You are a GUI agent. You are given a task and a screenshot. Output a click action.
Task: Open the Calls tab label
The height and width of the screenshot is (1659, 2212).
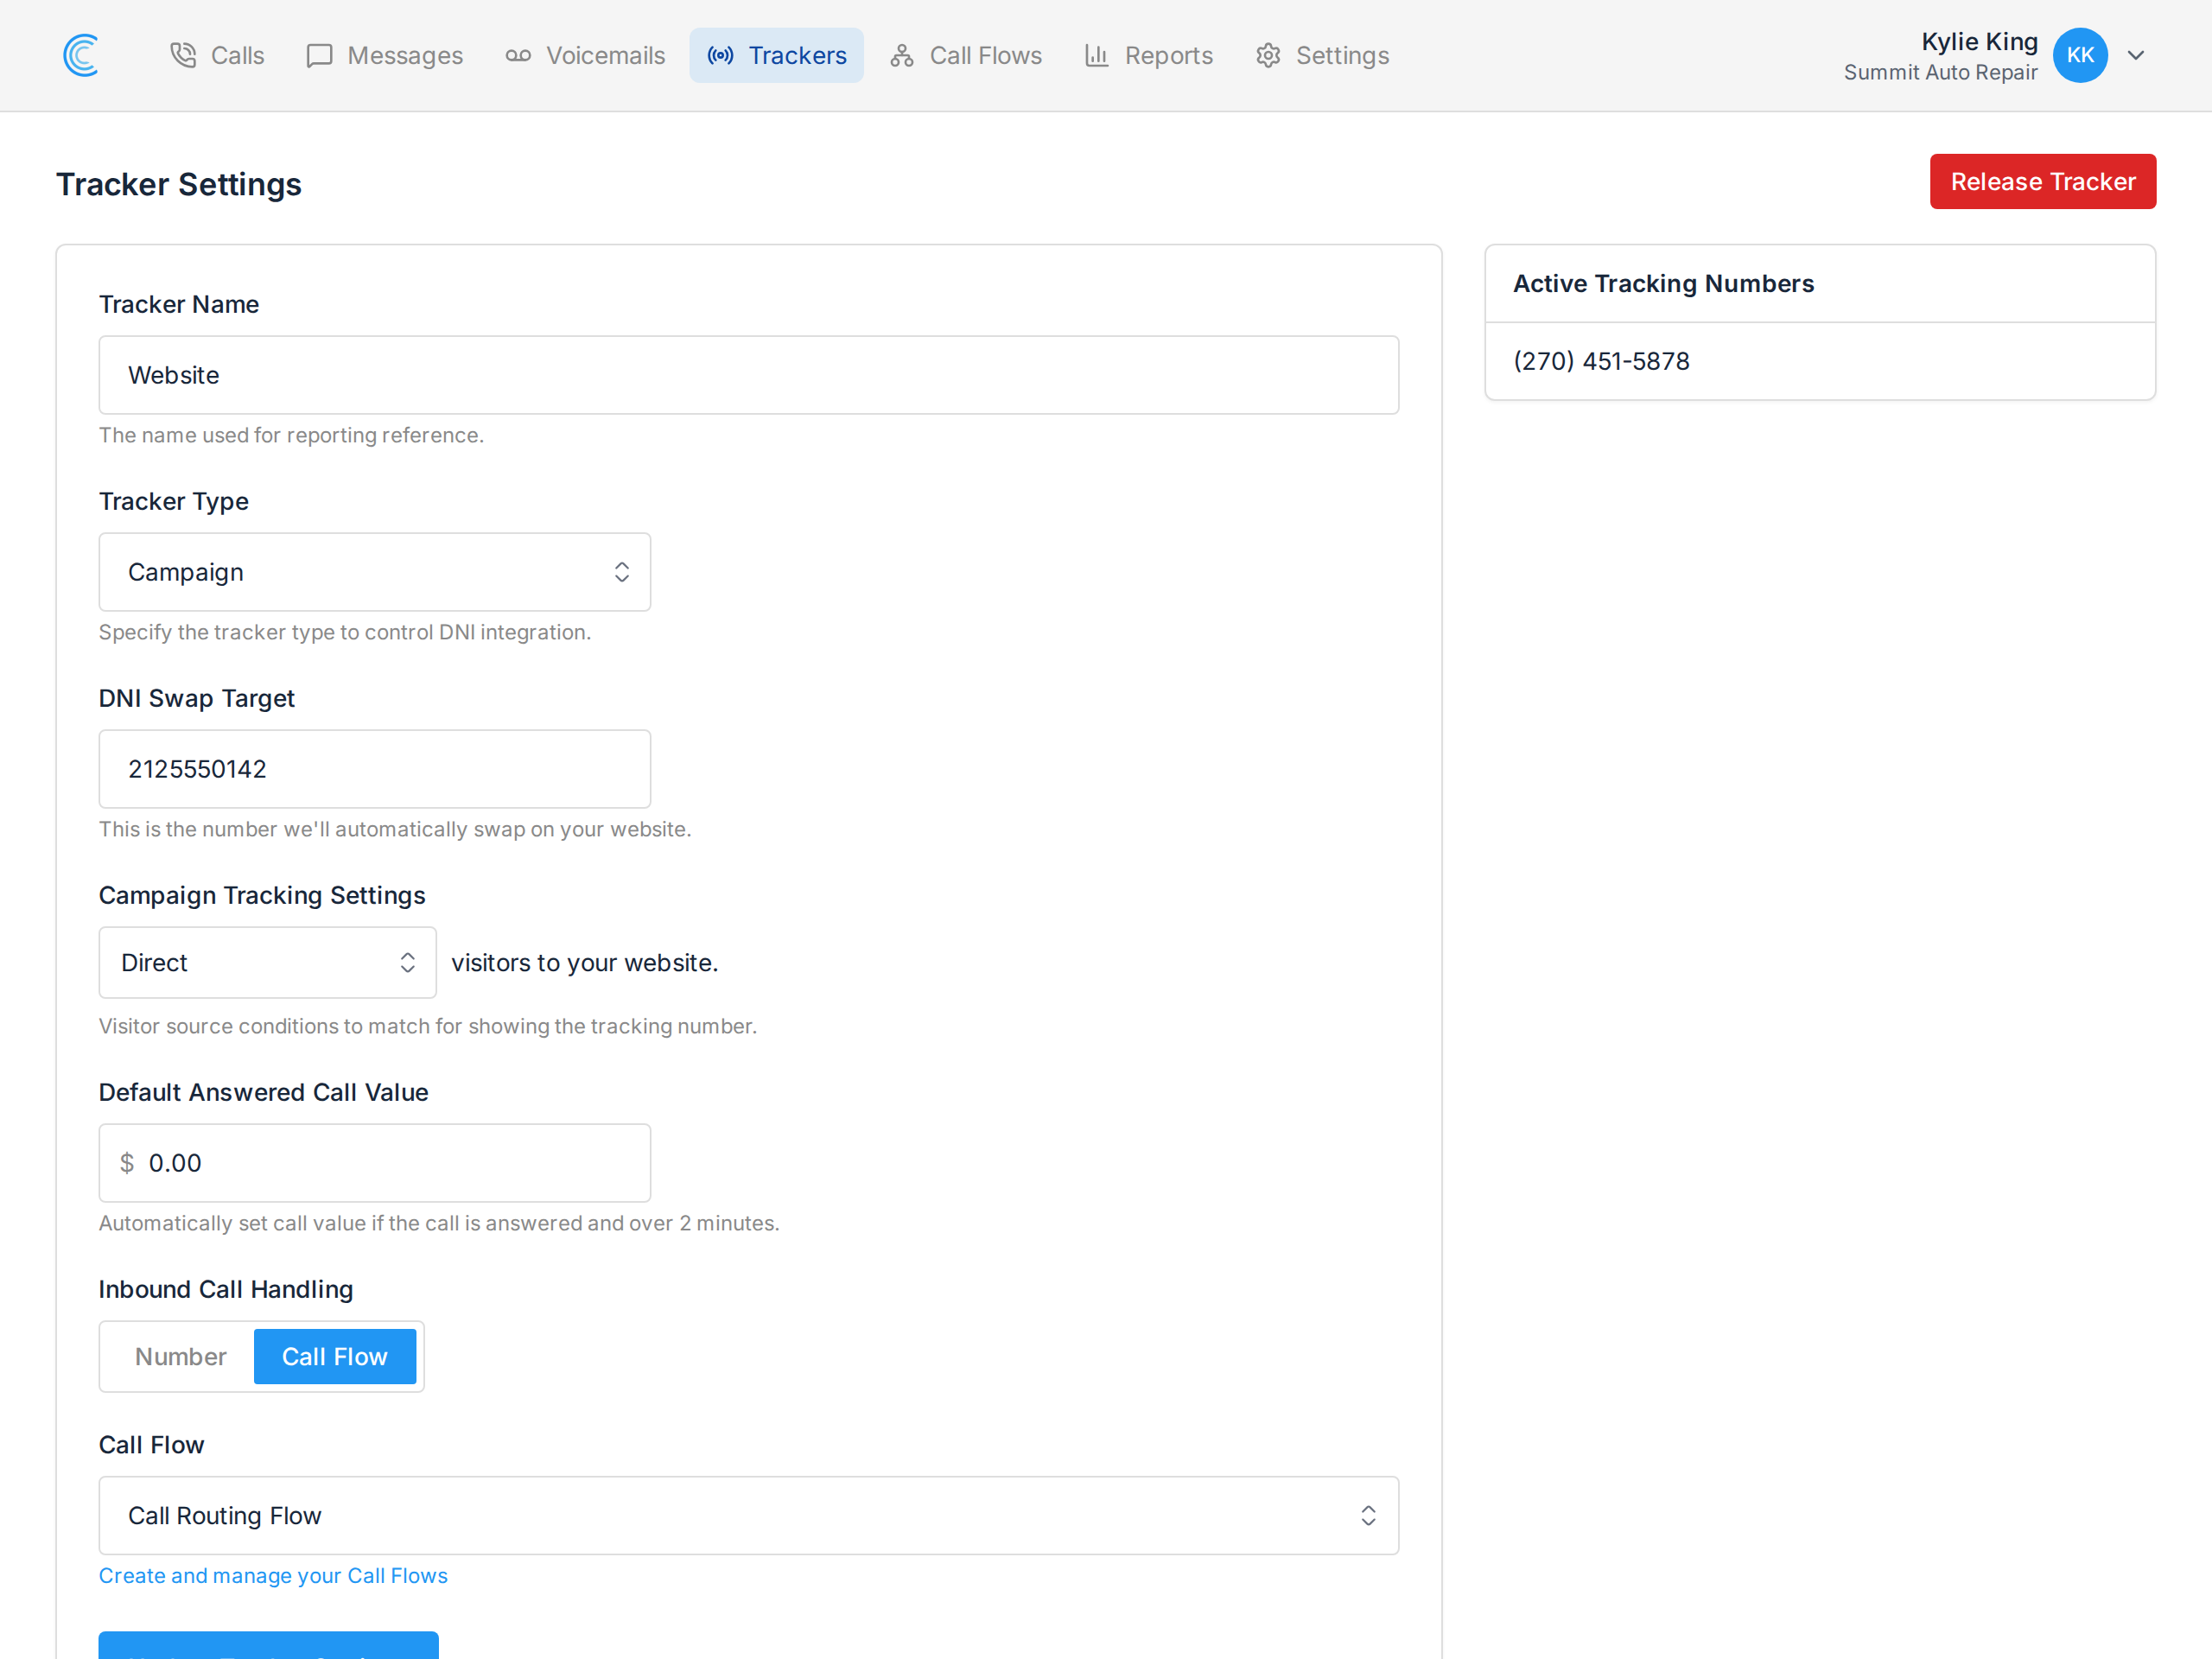237,55
